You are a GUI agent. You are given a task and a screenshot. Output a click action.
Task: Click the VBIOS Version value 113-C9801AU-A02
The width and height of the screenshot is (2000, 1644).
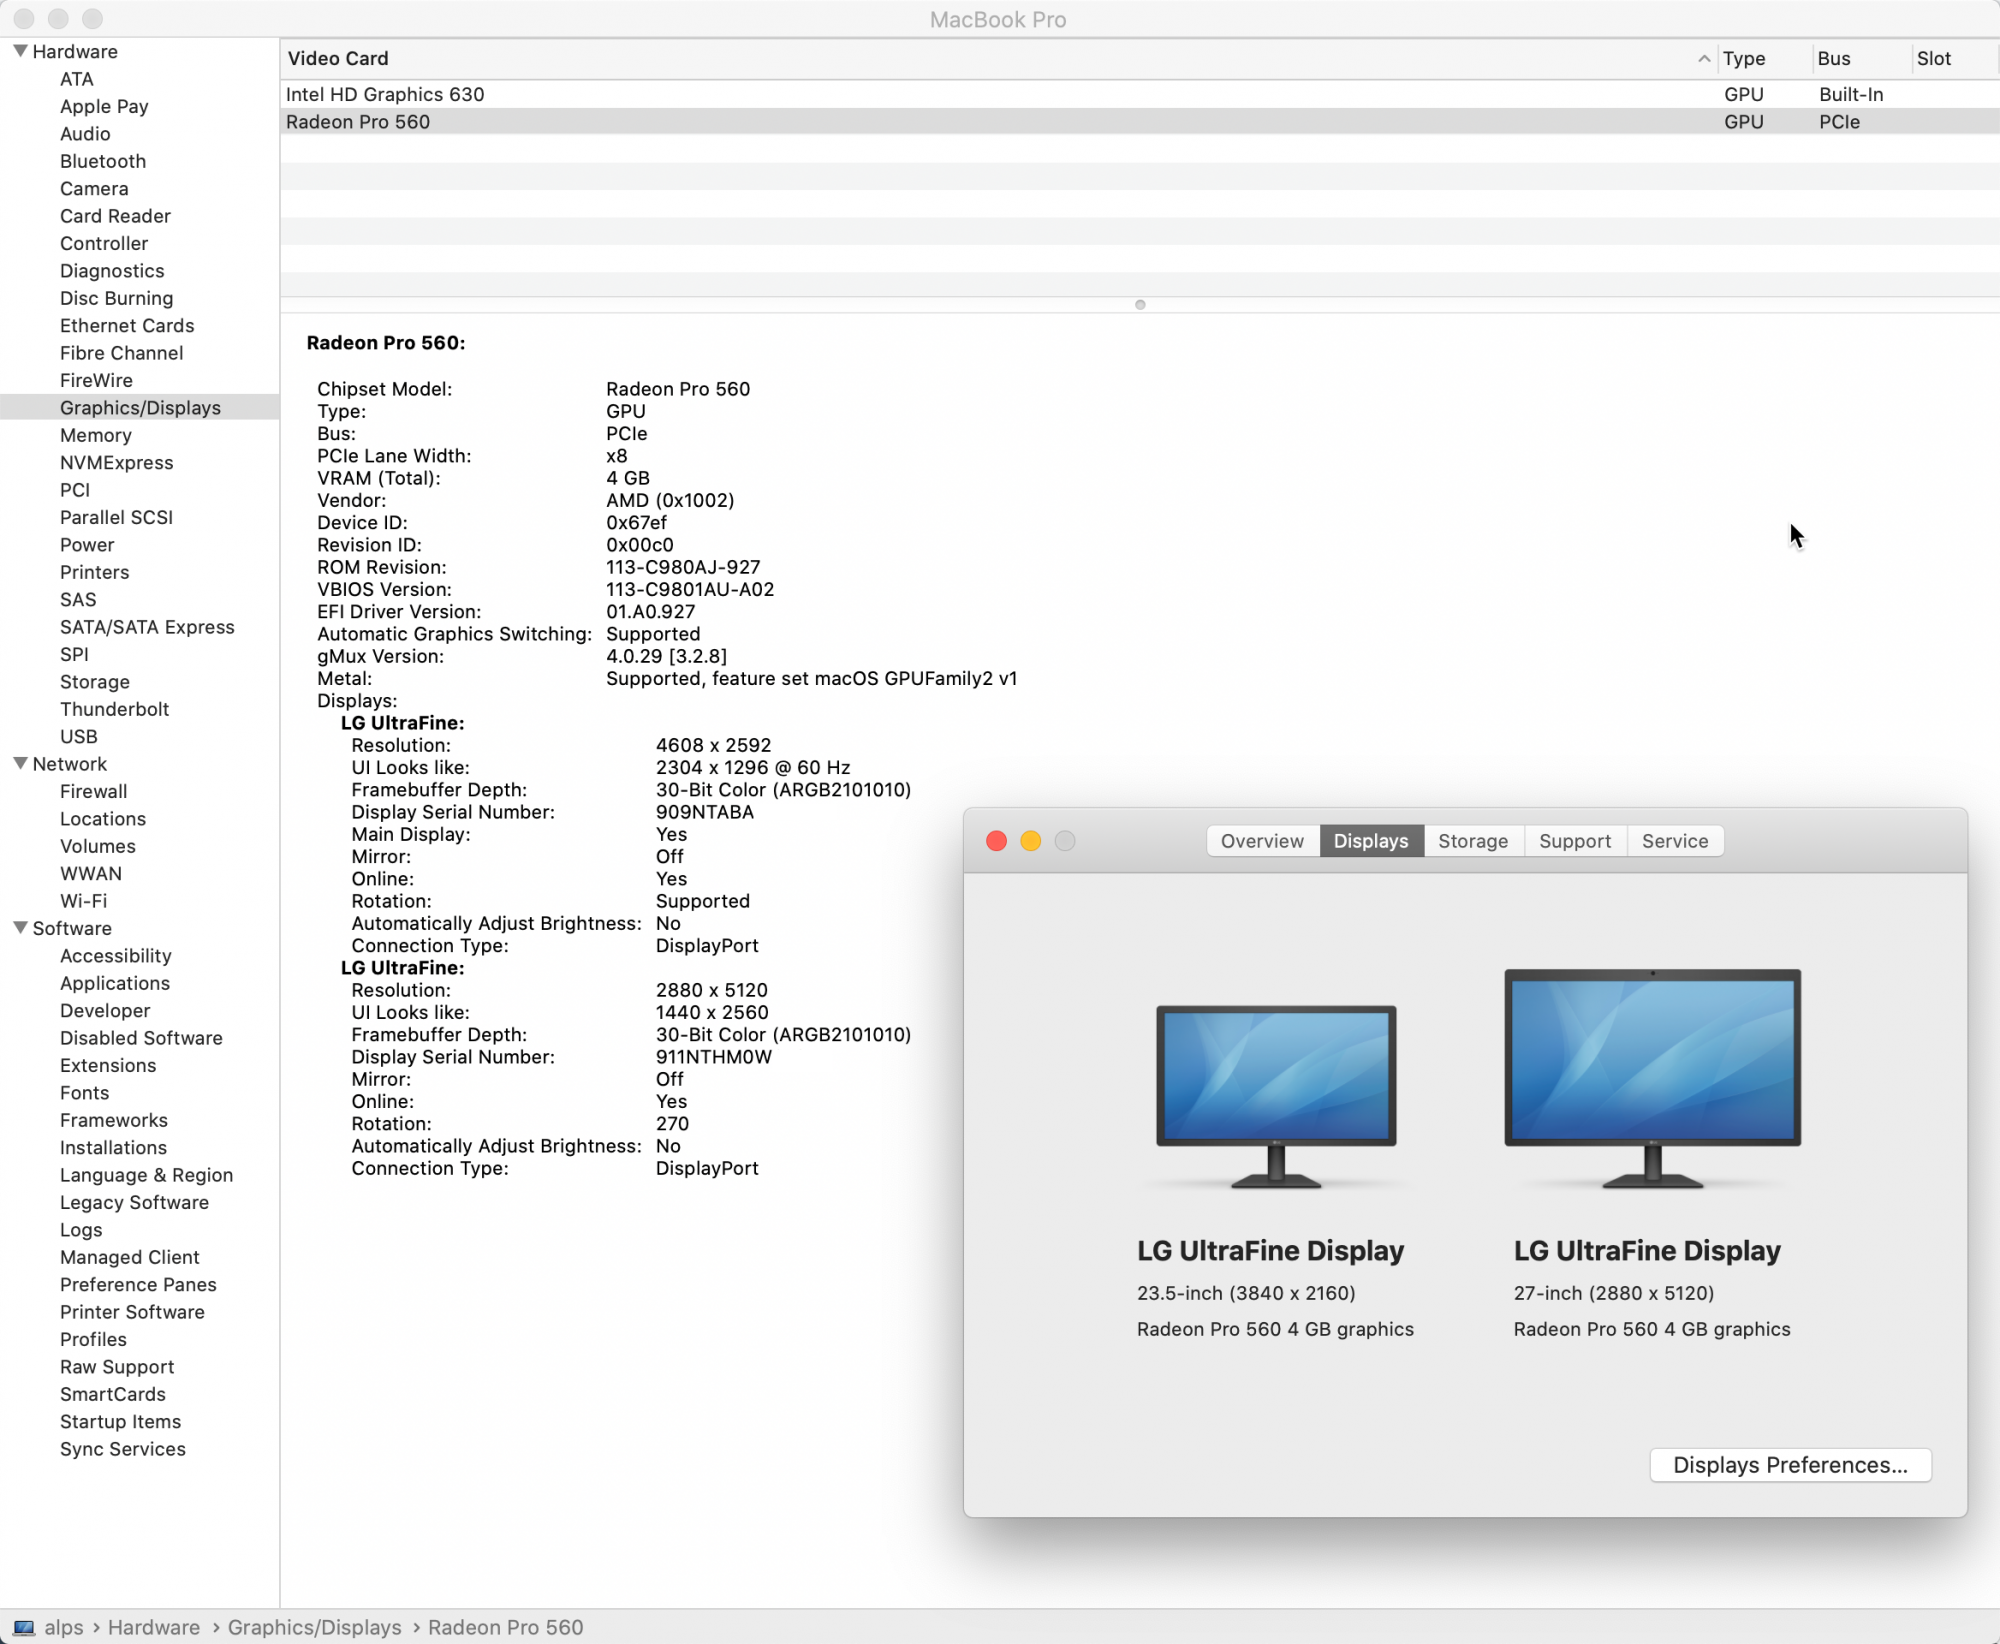coord(690,590)
